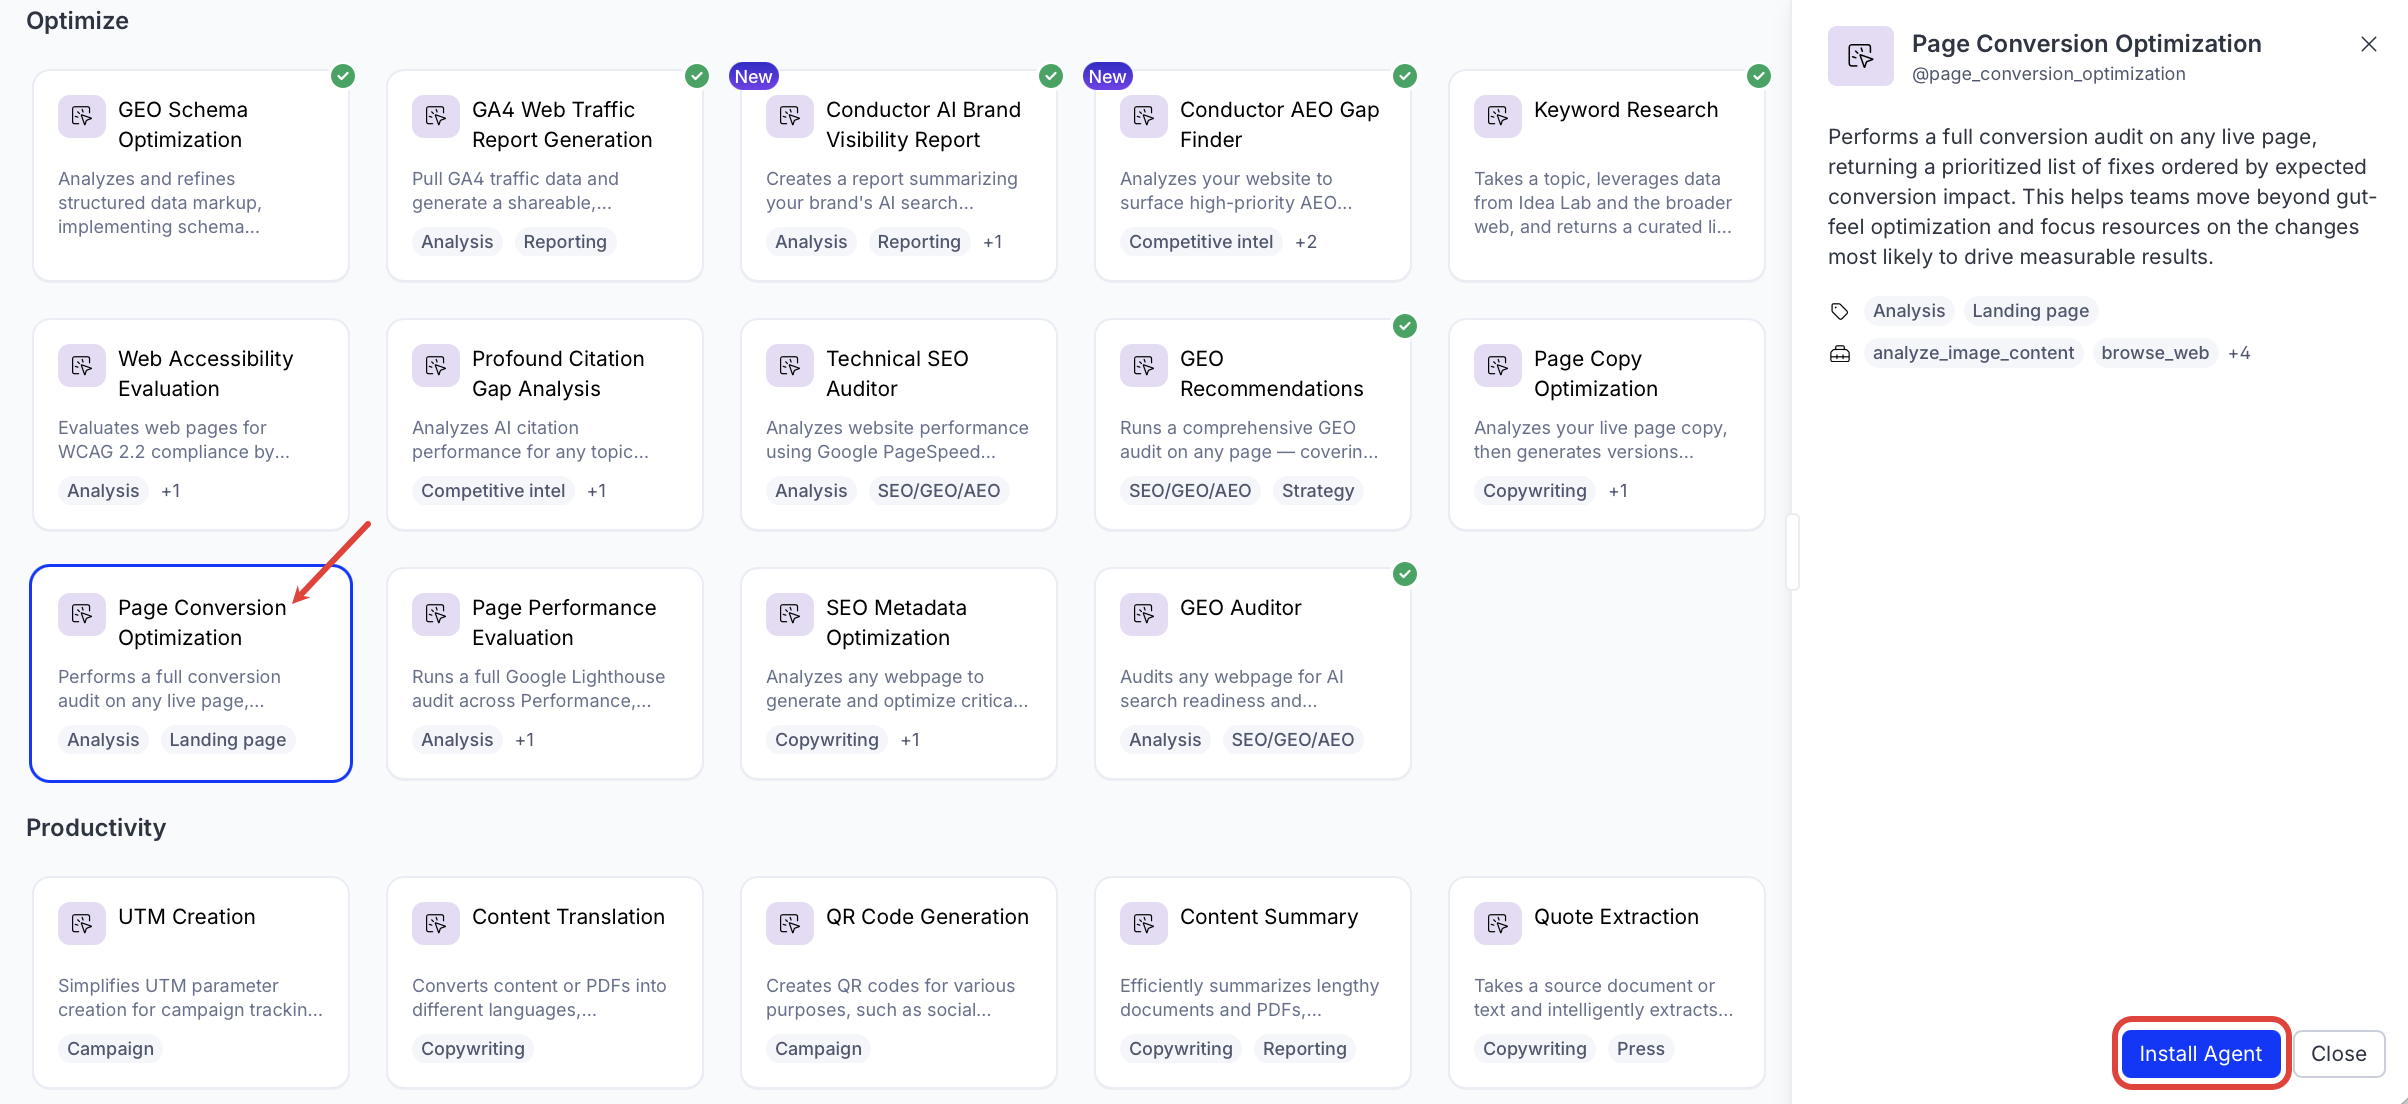Click the Keyword Research agent icon
The height and width of the screenshot is (1104, 2408).
[1498, 116]
